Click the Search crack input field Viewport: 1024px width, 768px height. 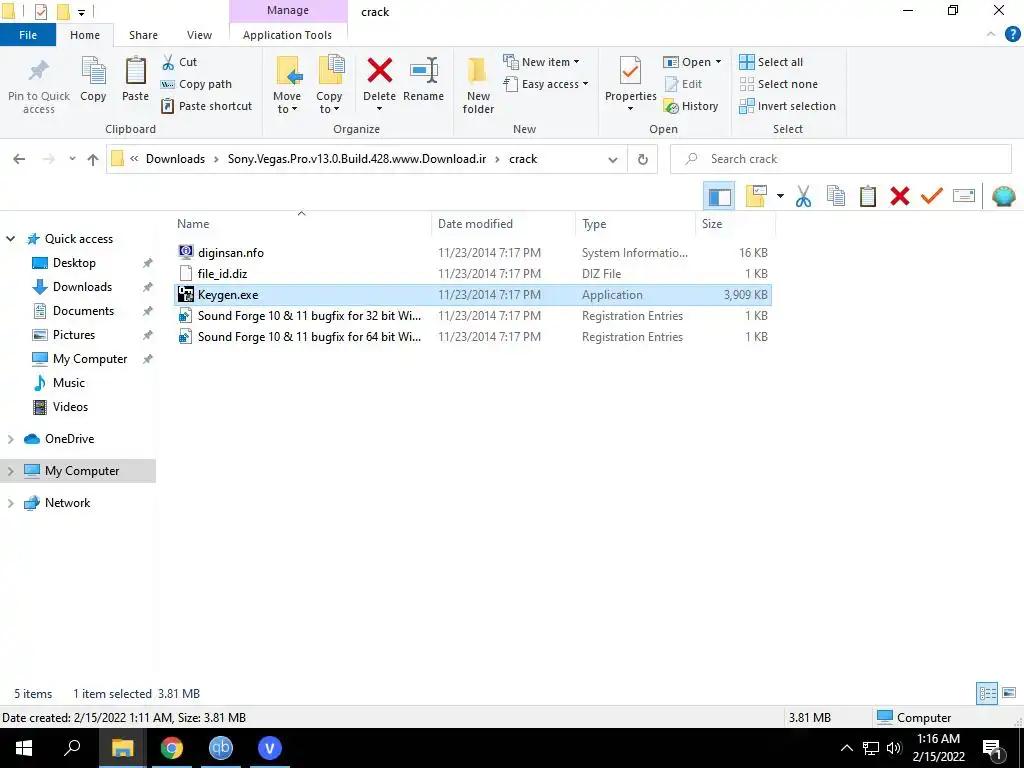pyautogui.click(x=840, y=159)
